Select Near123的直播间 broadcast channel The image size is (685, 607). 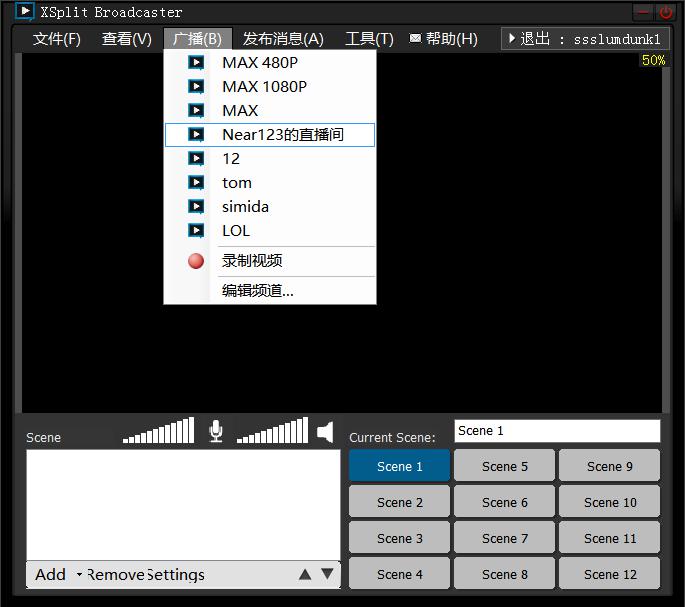coord(282,134)
